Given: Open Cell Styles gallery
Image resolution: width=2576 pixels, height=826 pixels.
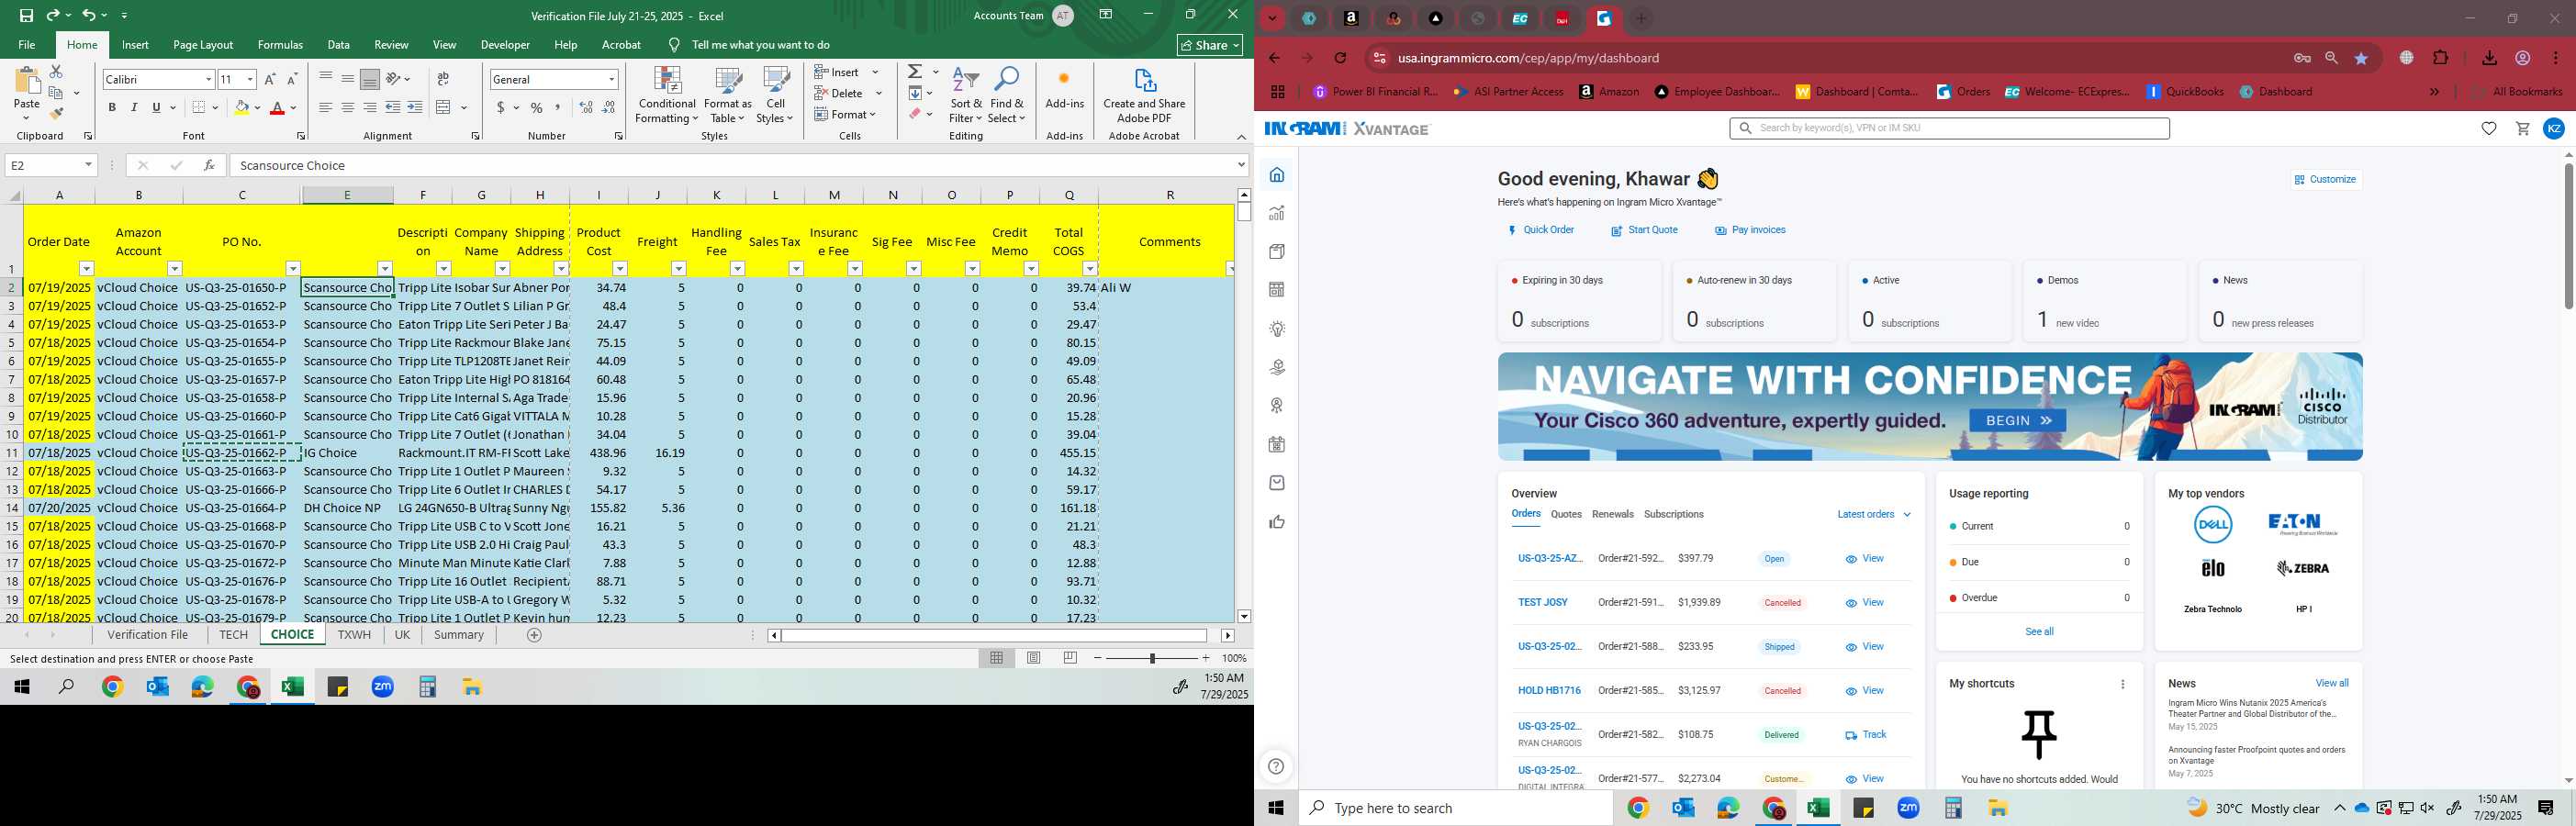Looking at the screenshot, I should click(x=775, y=95).
